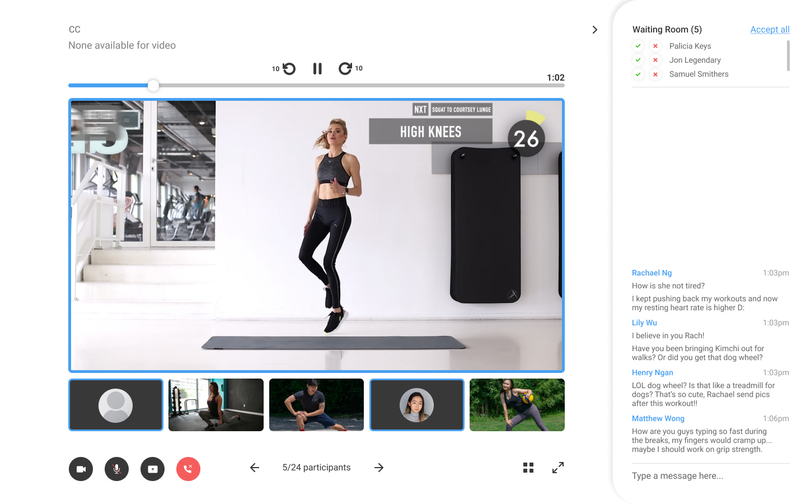Switch to grid view layout
The height and width of the screenshot is (504, 806).
pyautogui.click(x=528, y=467)
